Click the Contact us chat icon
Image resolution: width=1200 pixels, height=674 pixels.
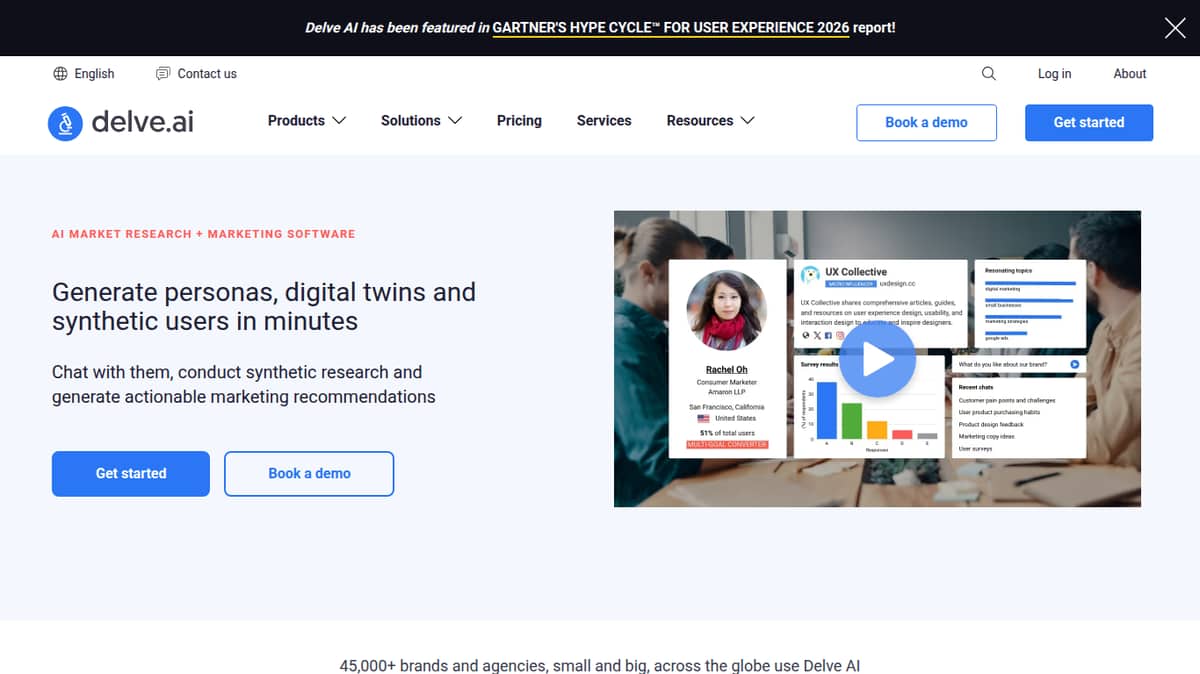click(163, 74)
